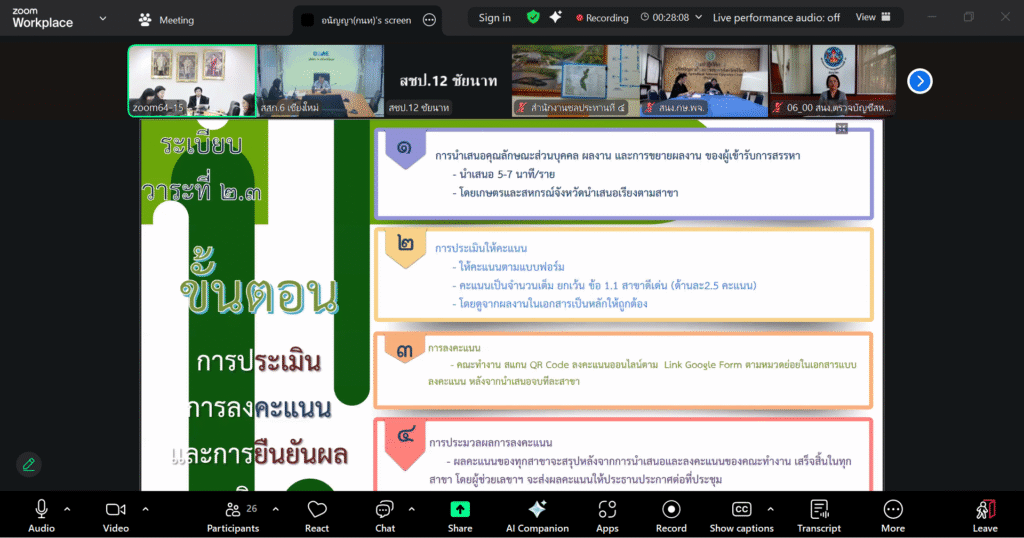The width and height of the screenshot is (1024, 538).
Task: Open the Transcript panel
Action: tap(819, 514)
